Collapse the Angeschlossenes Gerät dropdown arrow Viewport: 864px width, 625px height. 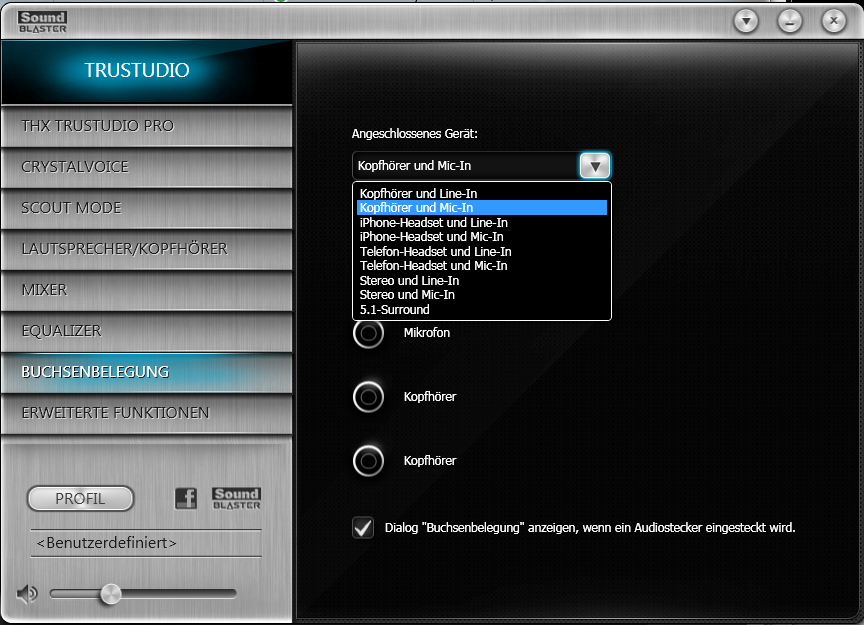595,165
